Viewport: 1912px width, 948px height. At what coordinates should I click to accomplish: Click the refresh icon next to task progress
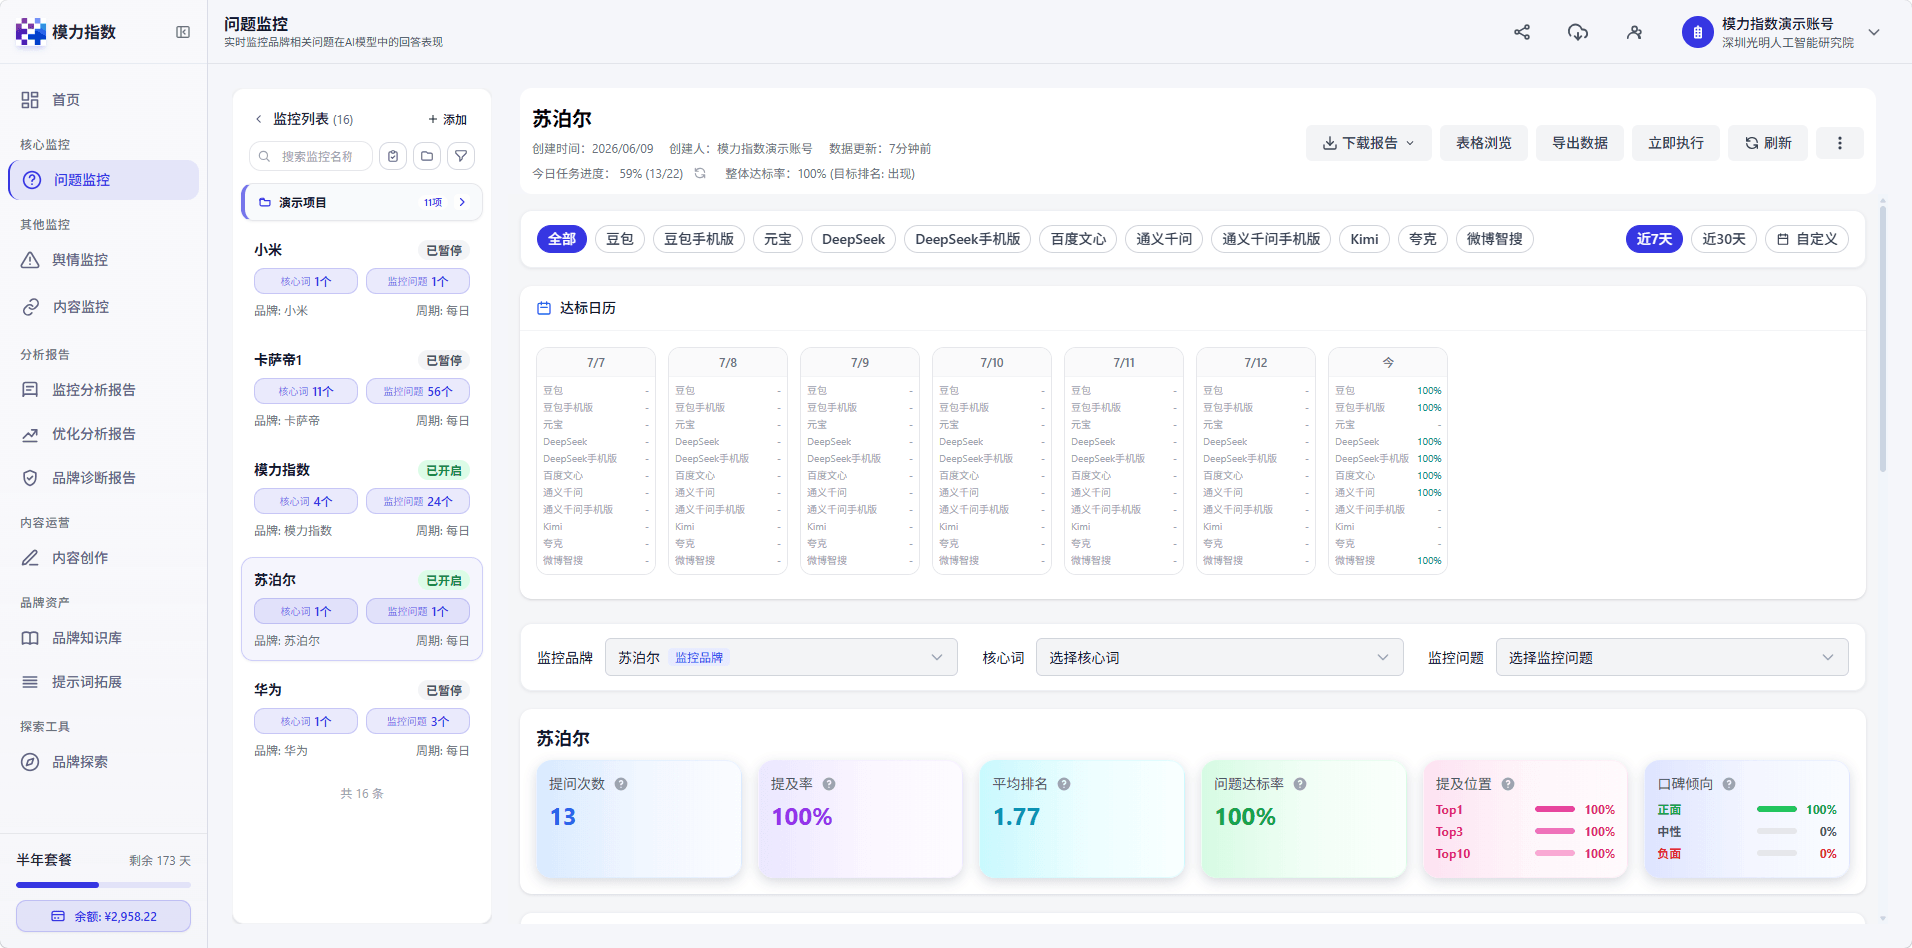click(x=700, y=173)
